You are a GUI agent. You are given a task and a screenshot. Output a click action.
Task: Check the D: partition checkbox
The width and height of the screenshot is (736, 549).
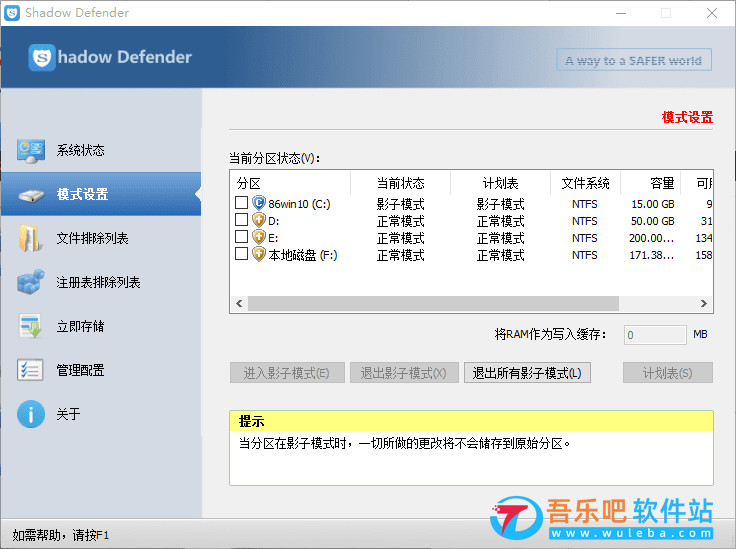241,220
